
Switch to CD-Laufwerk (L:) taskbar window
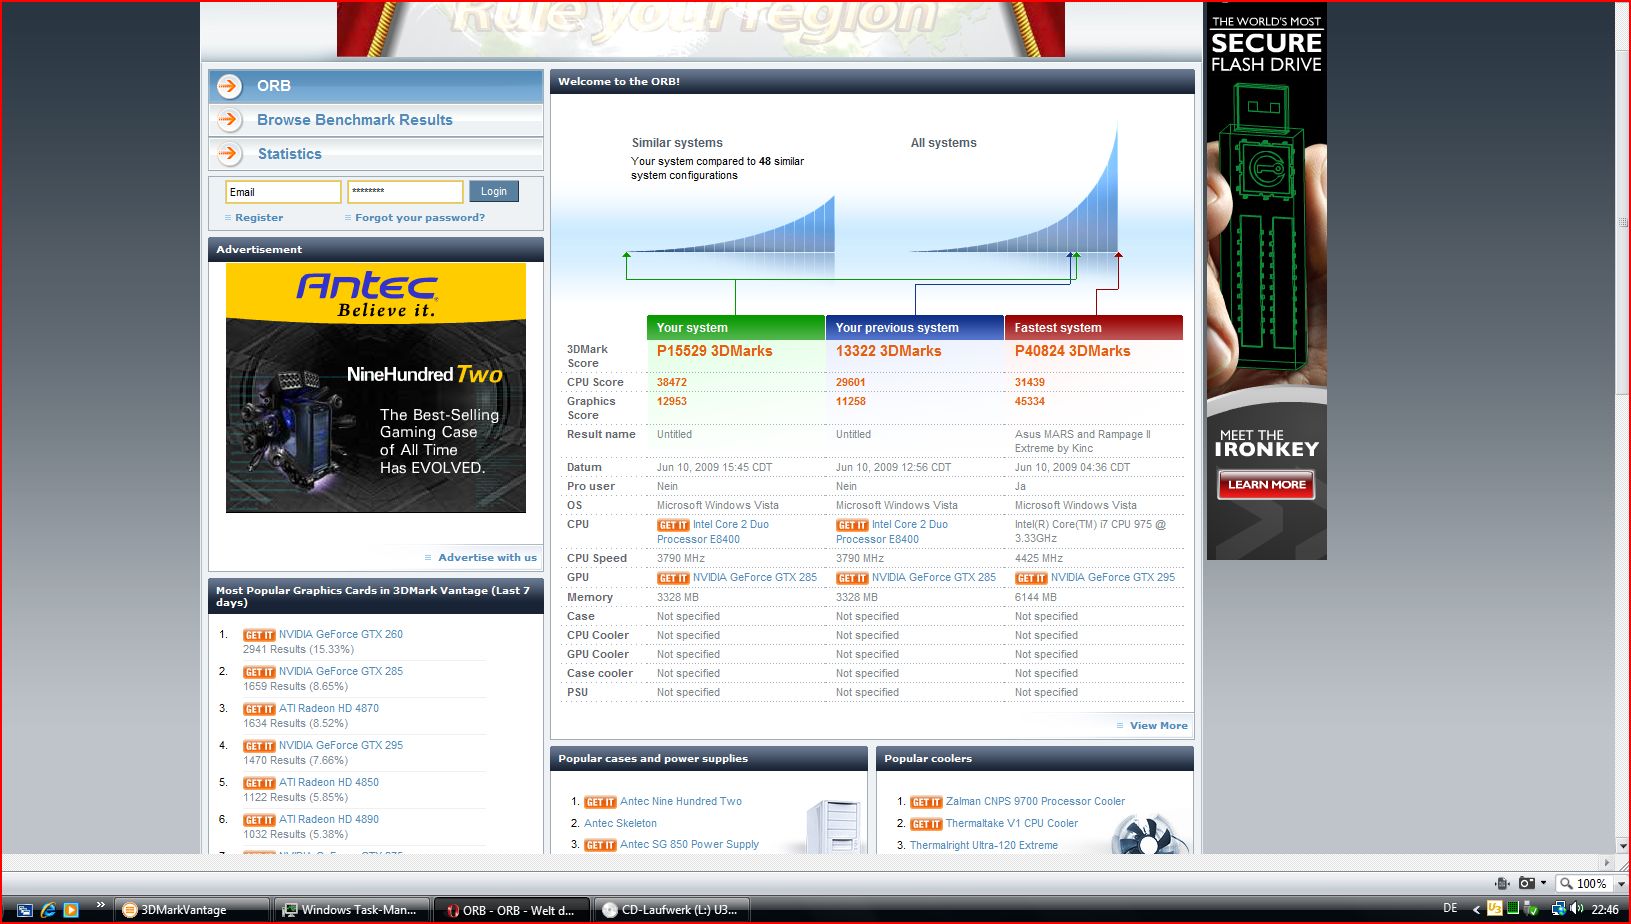click(674, 910)
